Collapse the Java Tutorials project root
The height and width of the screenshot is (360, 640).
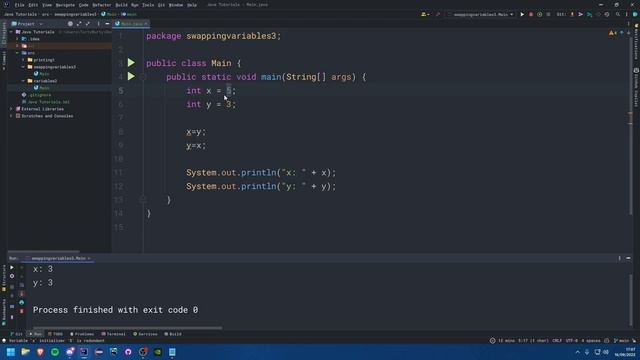tap(11, 32)
